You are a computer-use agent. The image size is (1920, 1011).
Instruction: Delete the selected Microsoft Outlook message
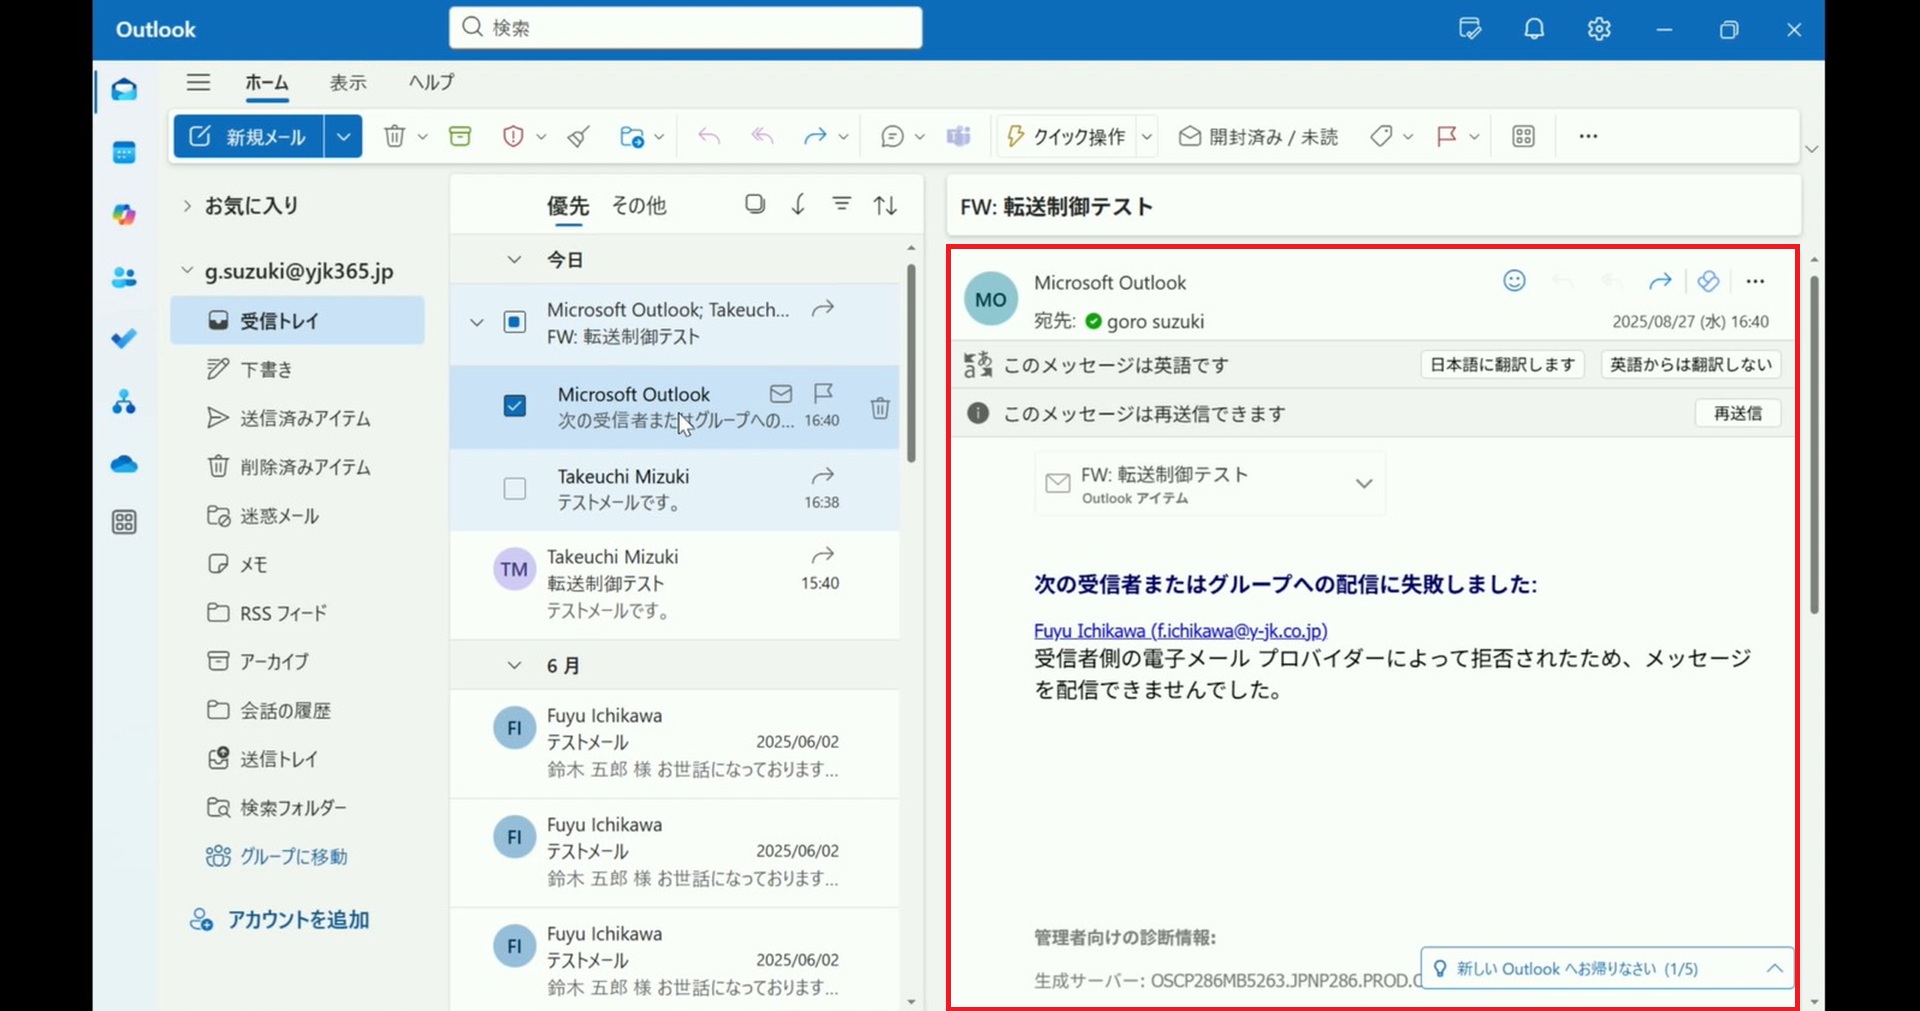pos(880,408)
